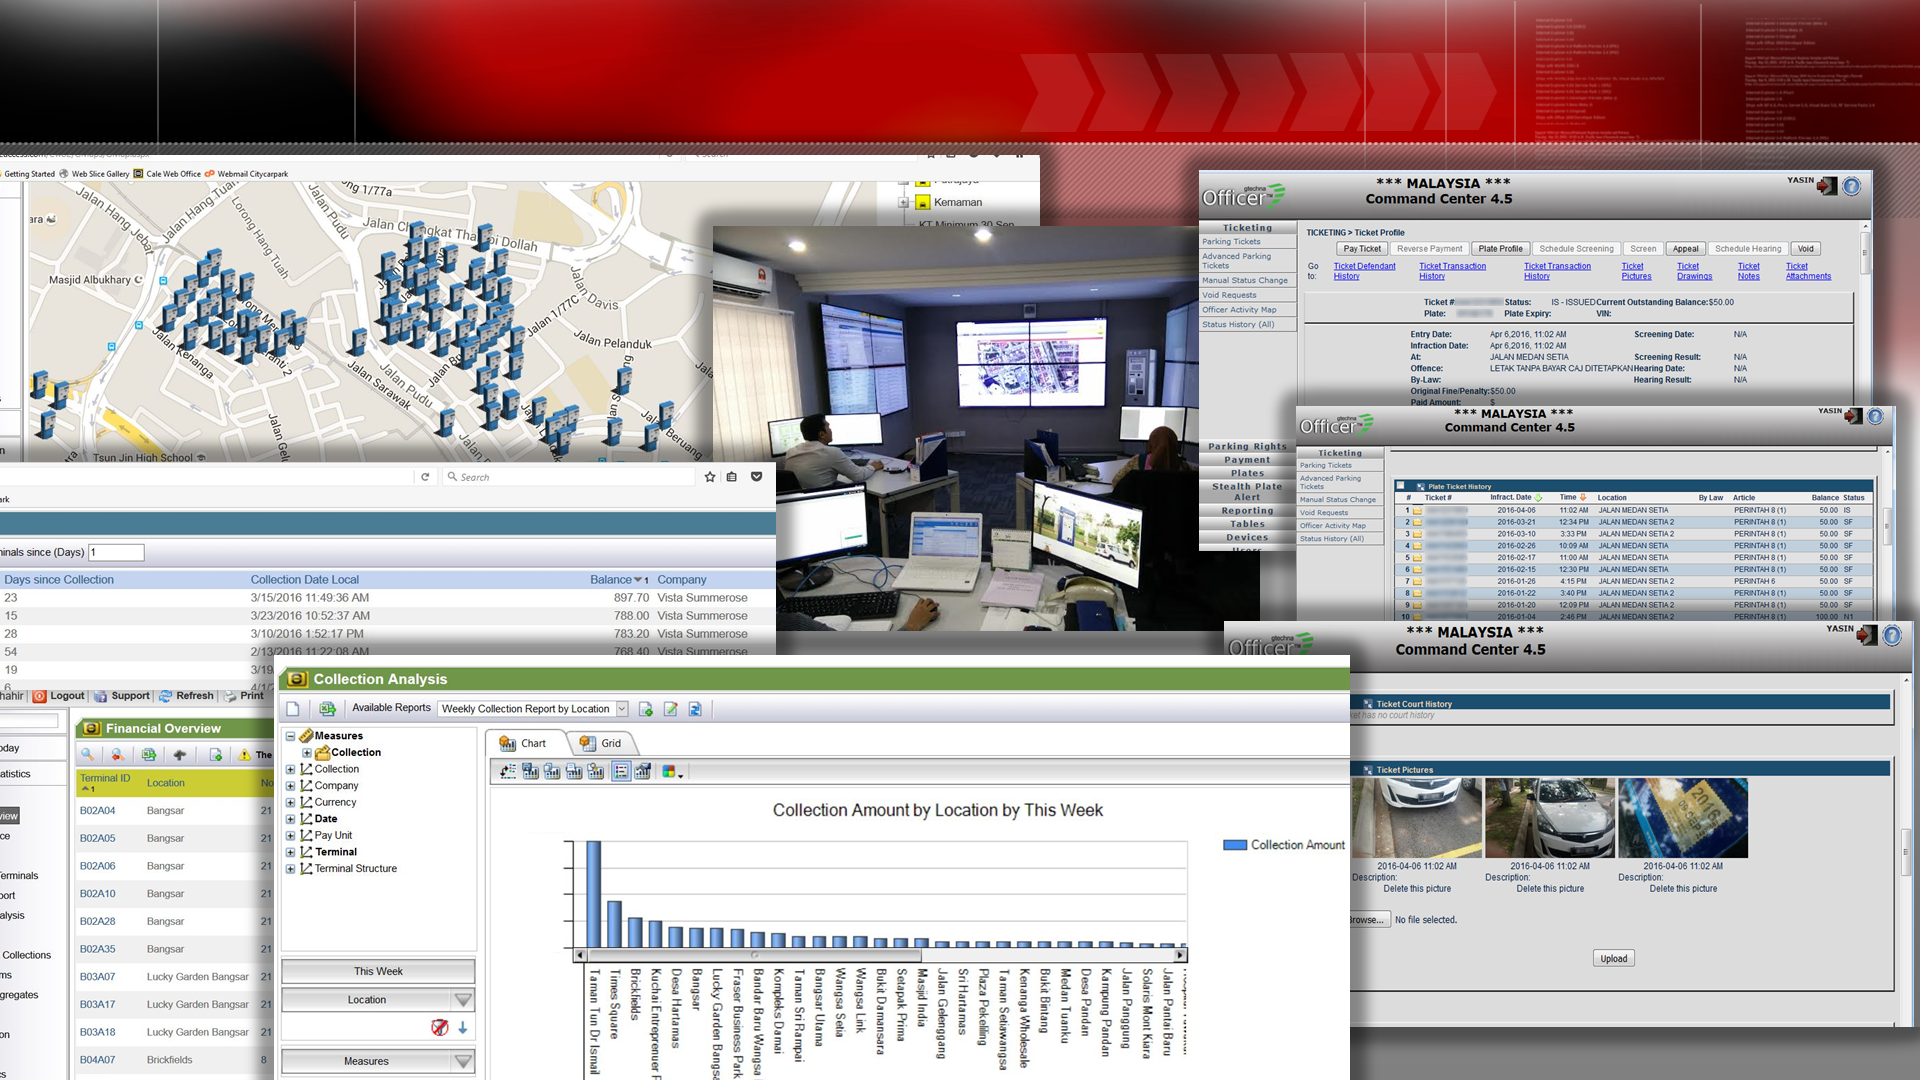Collapse the Measures tree node

click(x=291, y=736)
